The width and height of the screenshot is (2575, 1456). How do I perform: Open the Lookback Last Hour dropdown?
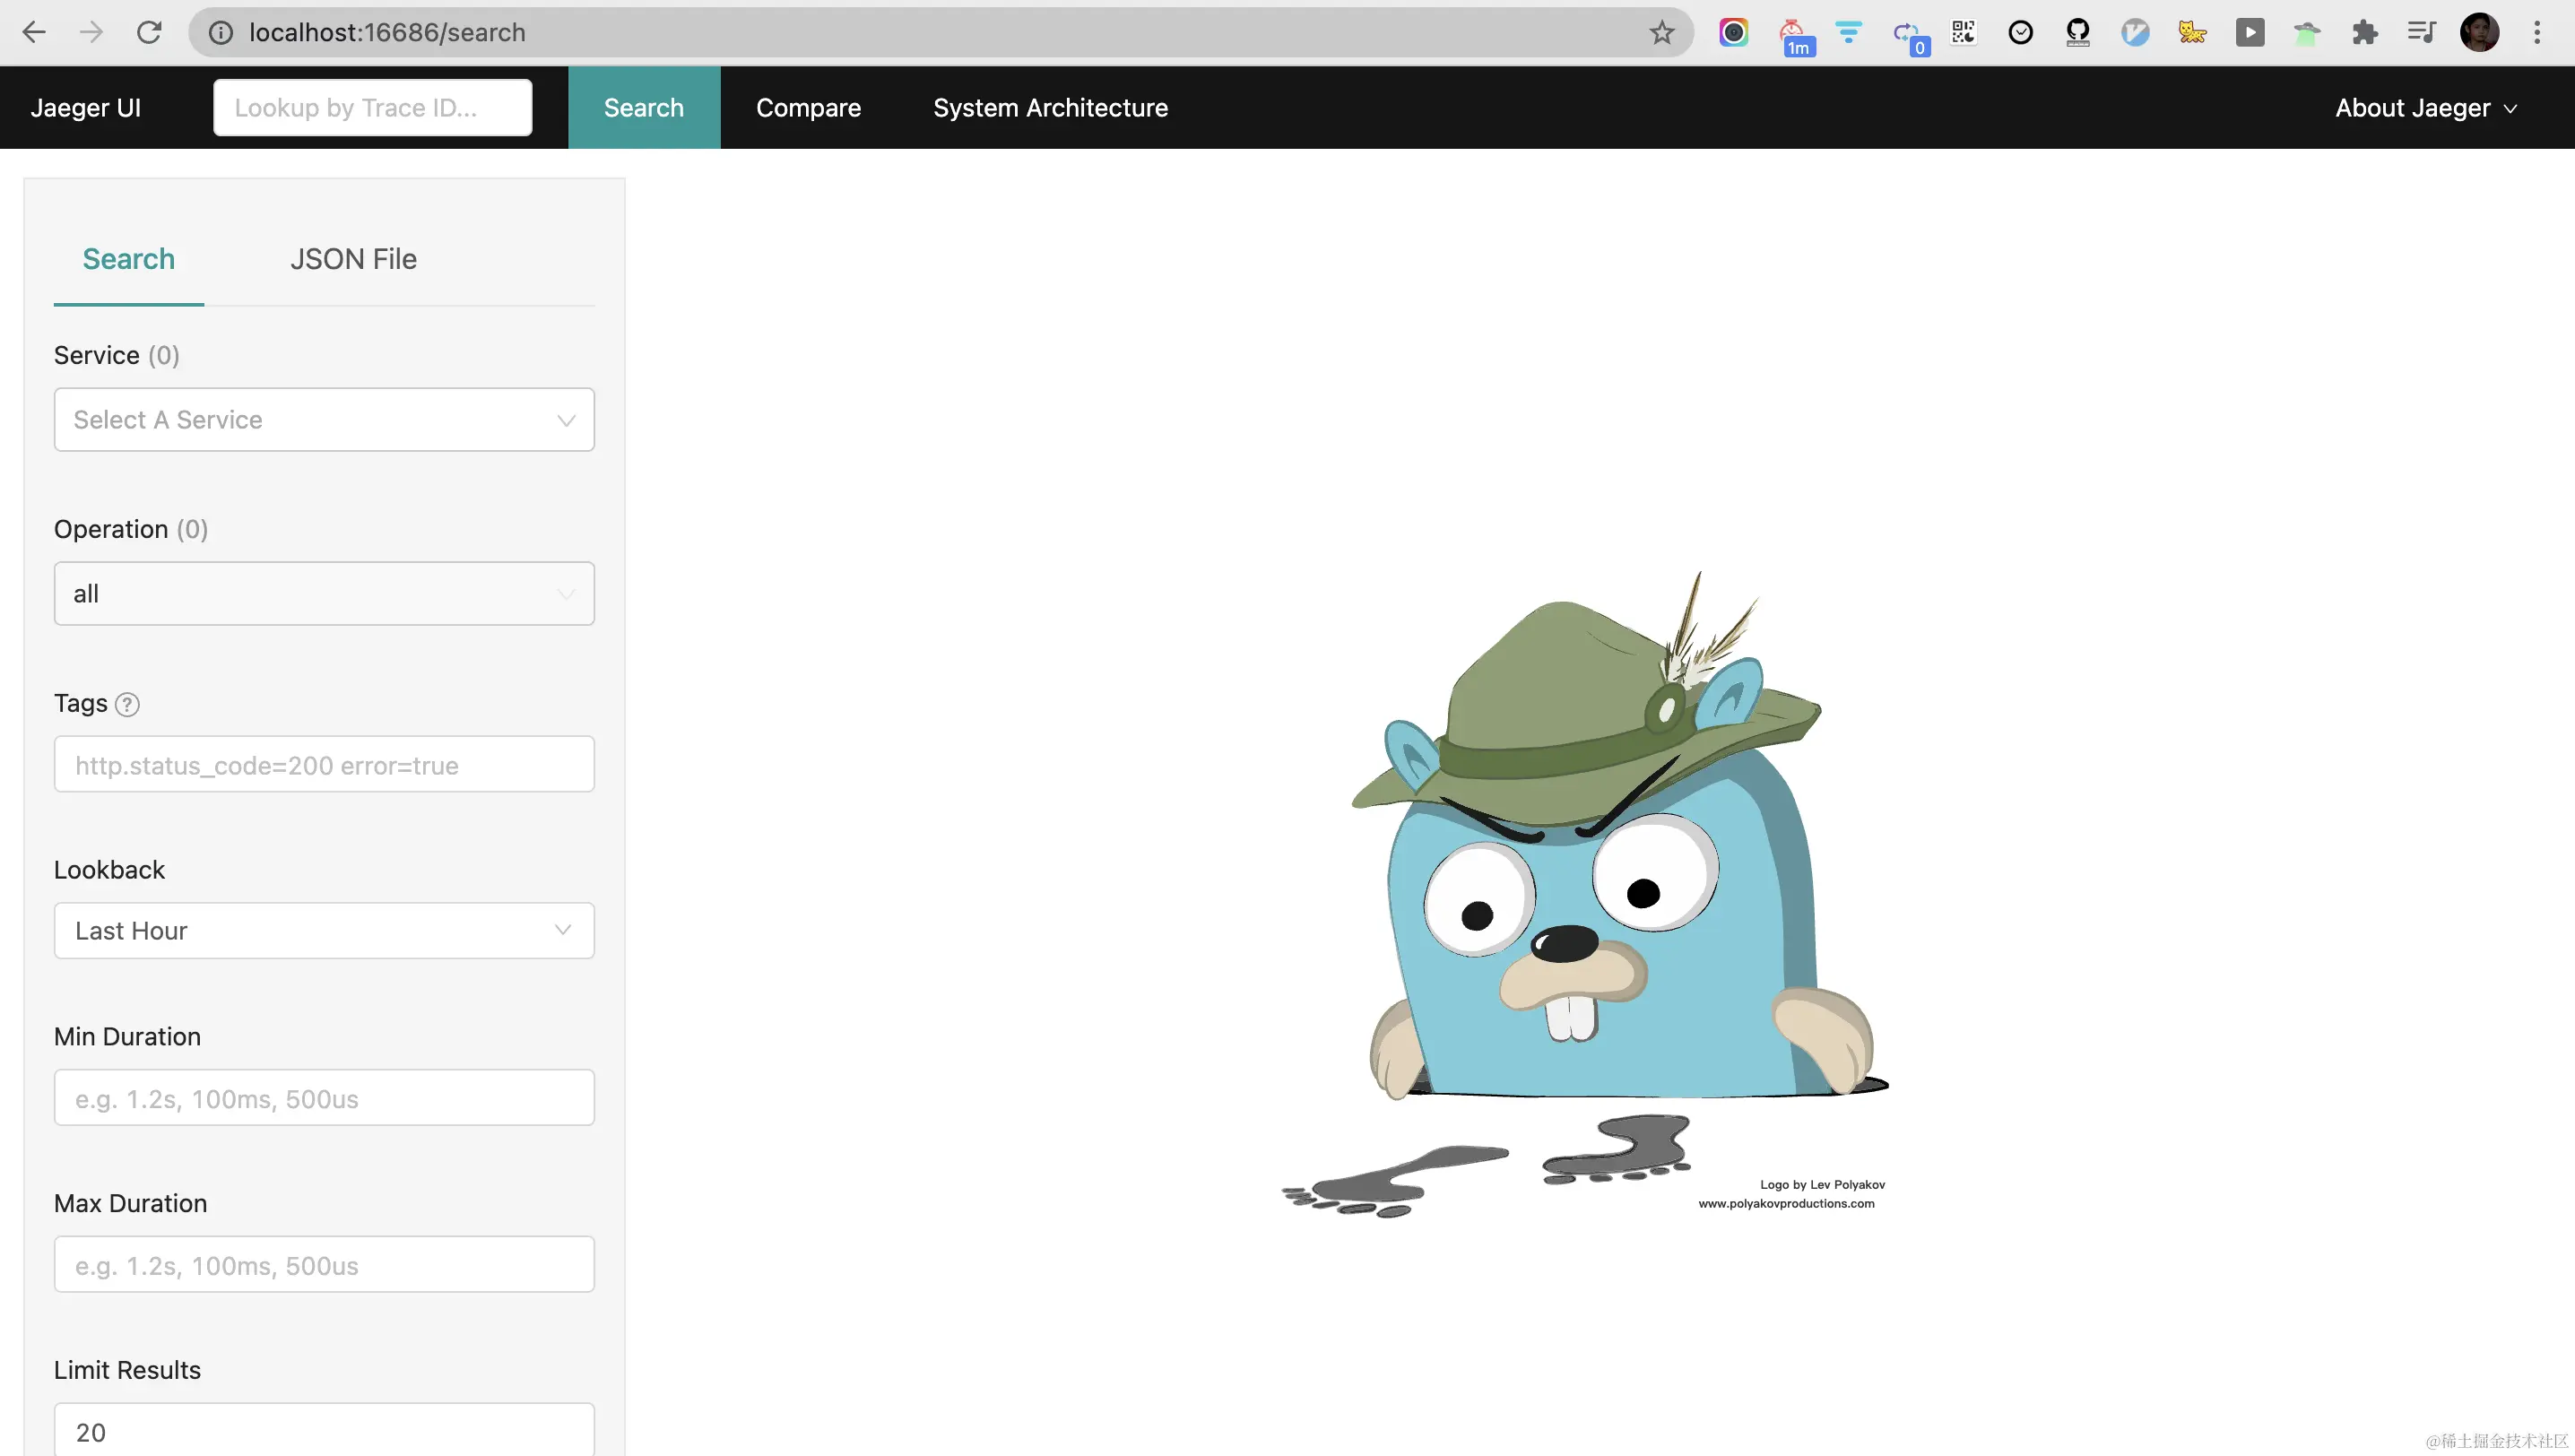point(324,931)
